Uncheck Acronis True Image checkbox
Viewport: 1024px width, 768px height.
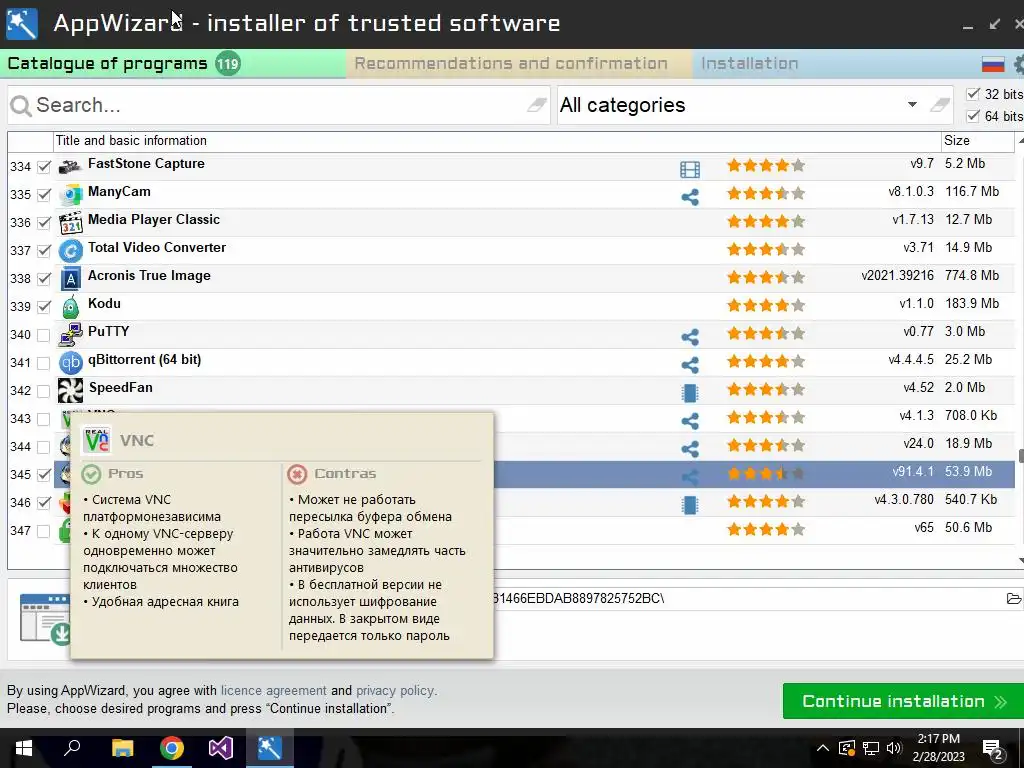(x=44, y=280)
